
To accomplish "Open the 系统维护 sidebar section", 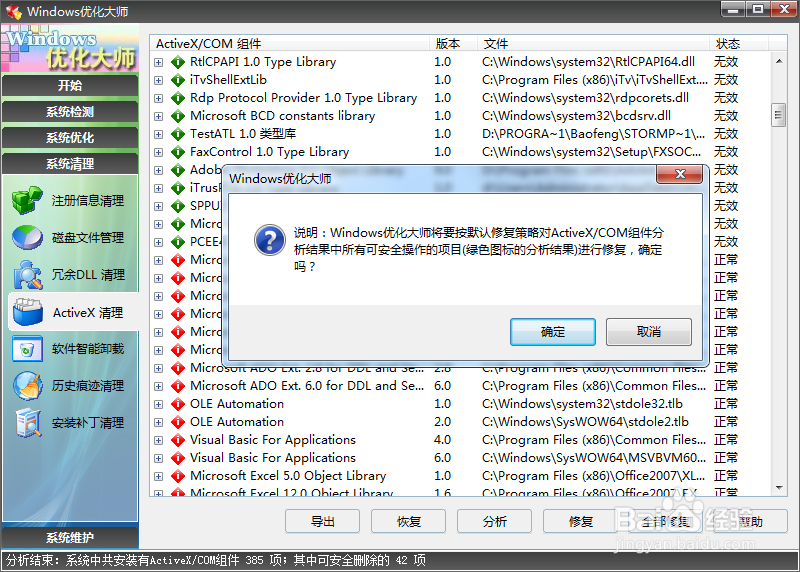I will (x=70, y=537).
